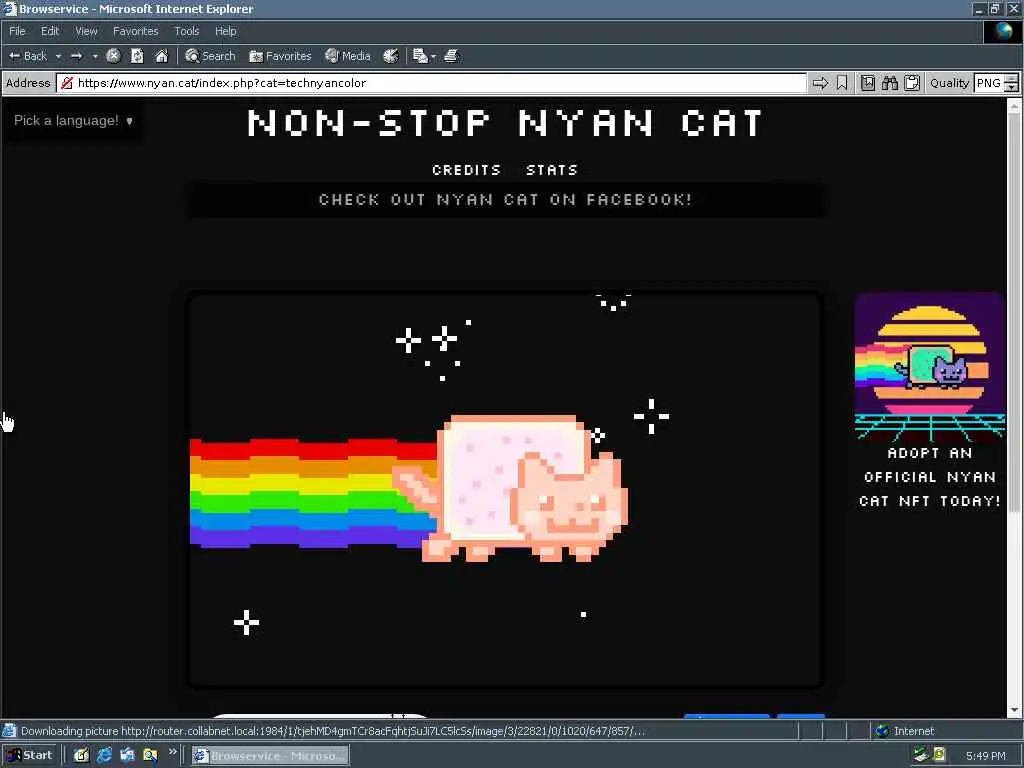1024x768 pixels.
Task: Click the NON-STOP NYAN CAT title
Action: [505, 123]
